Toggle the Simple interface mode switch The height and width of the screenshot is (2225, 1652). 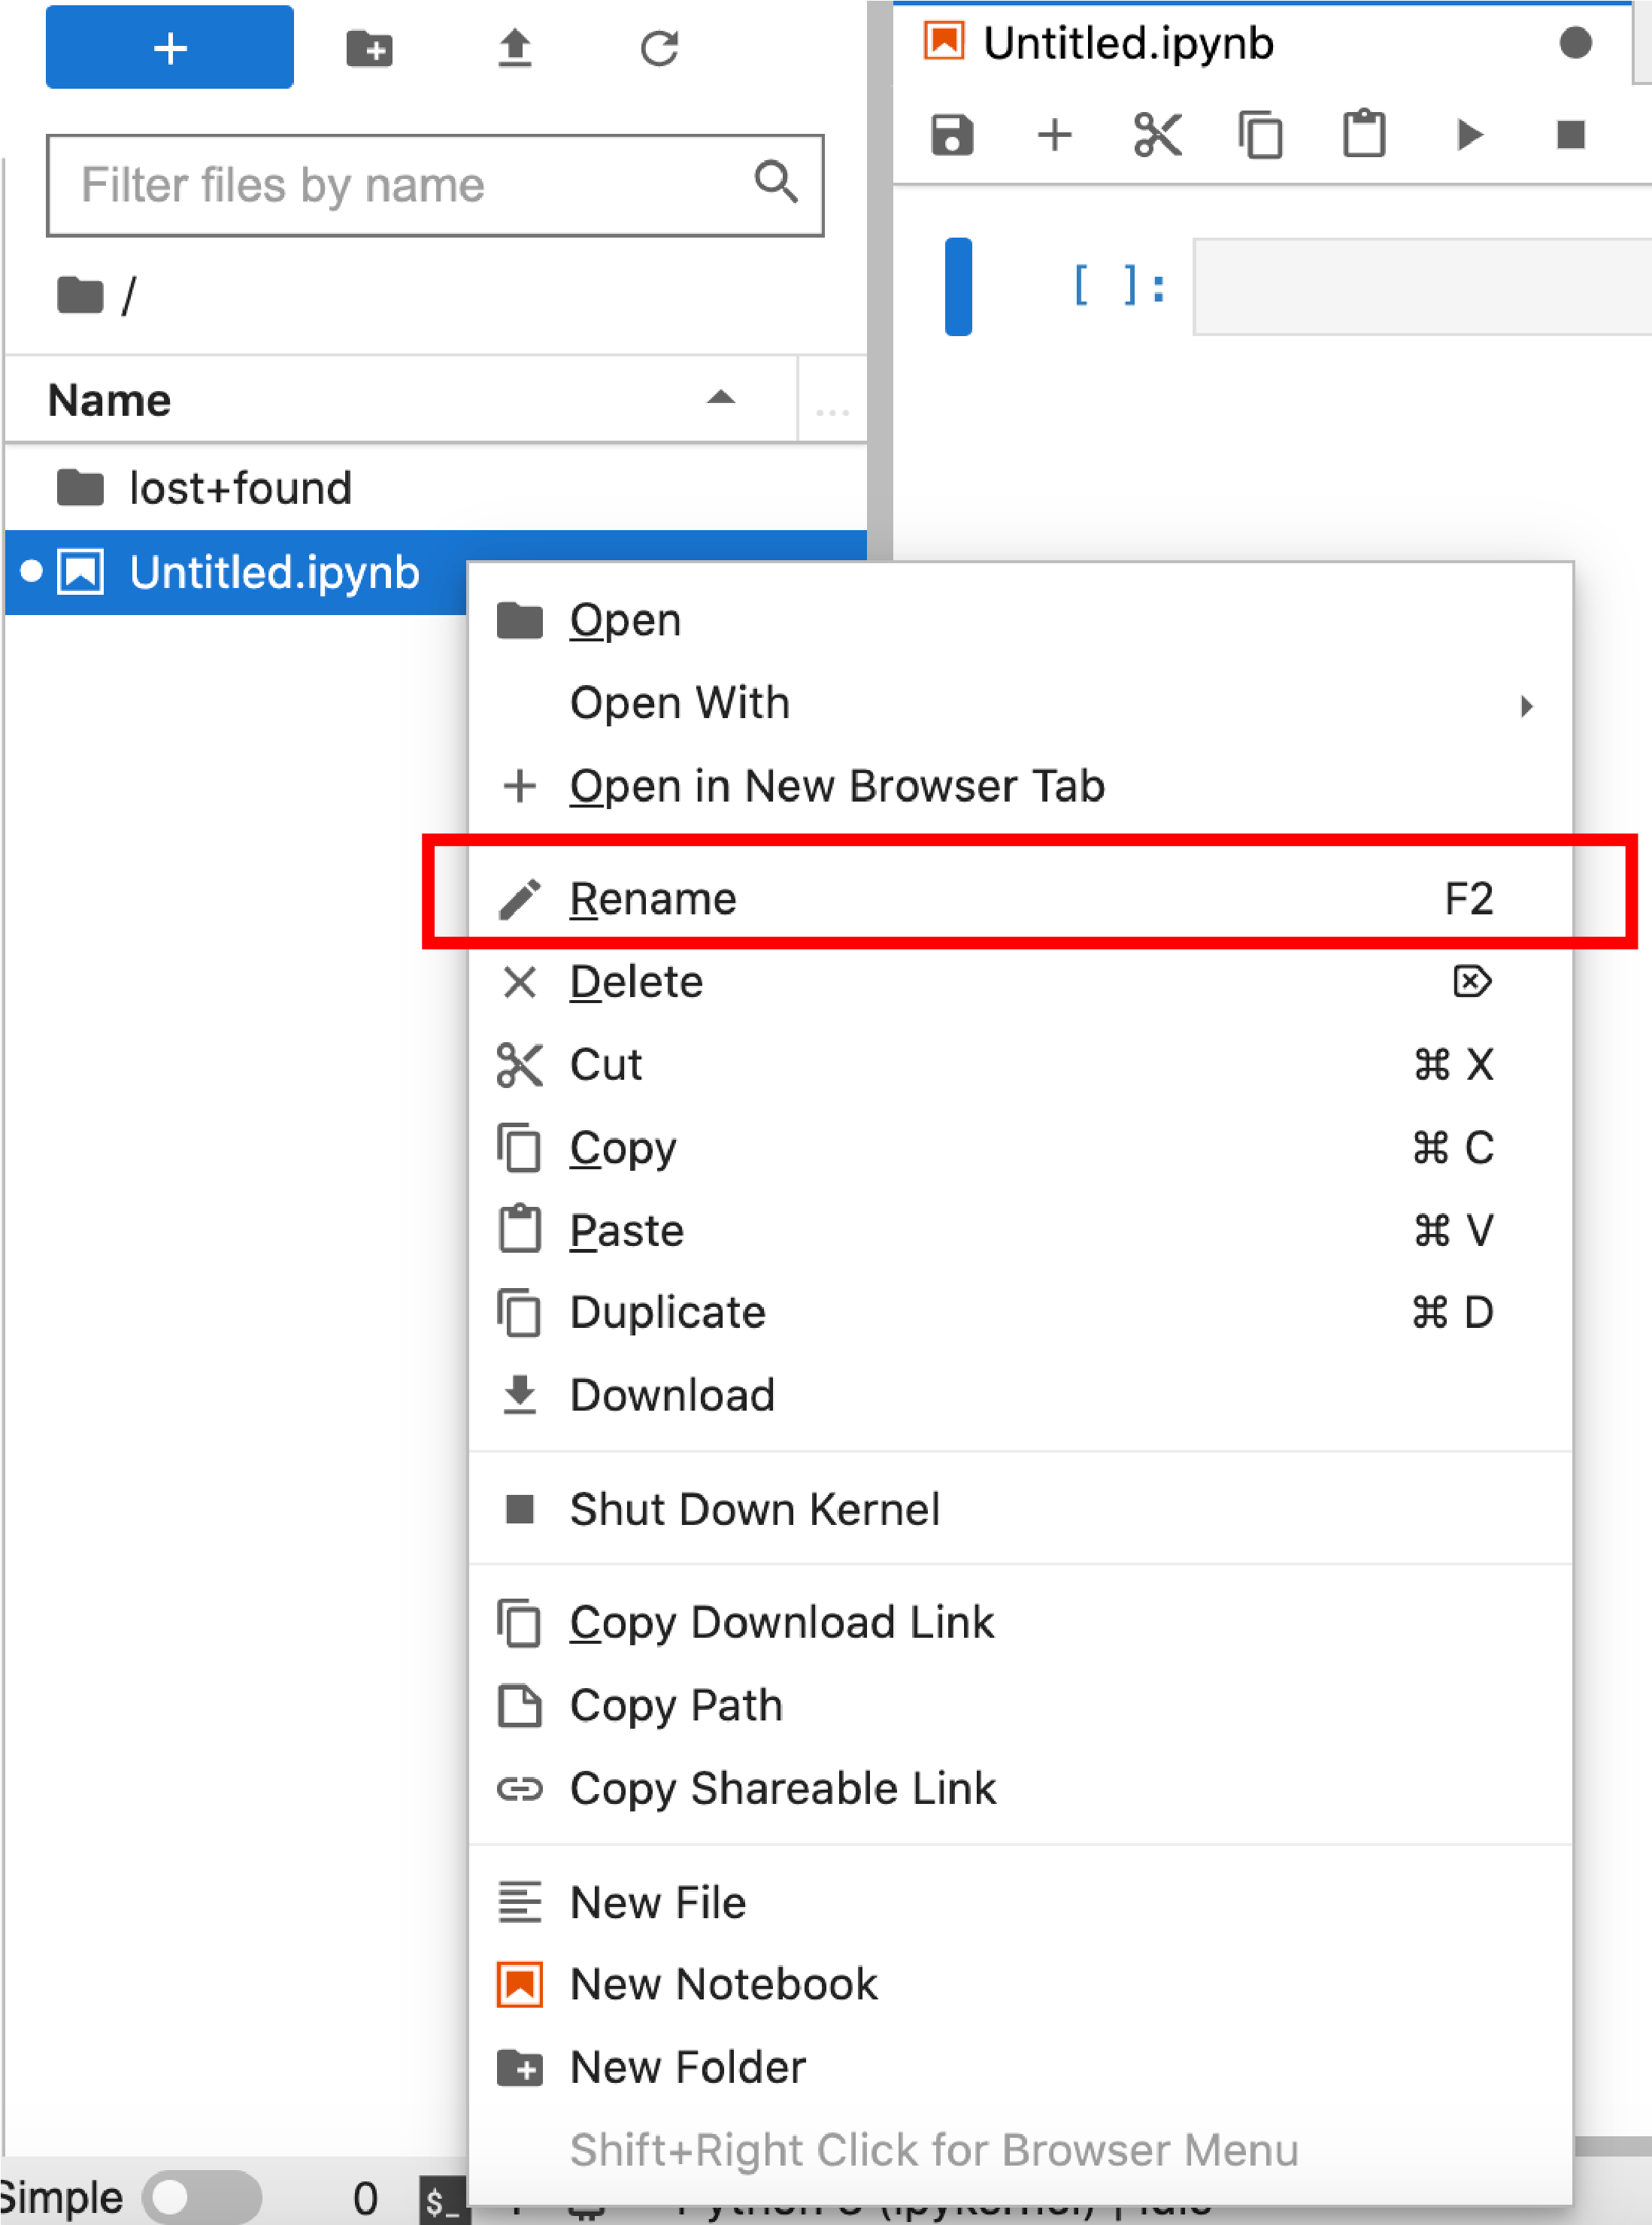point(202,2197)
